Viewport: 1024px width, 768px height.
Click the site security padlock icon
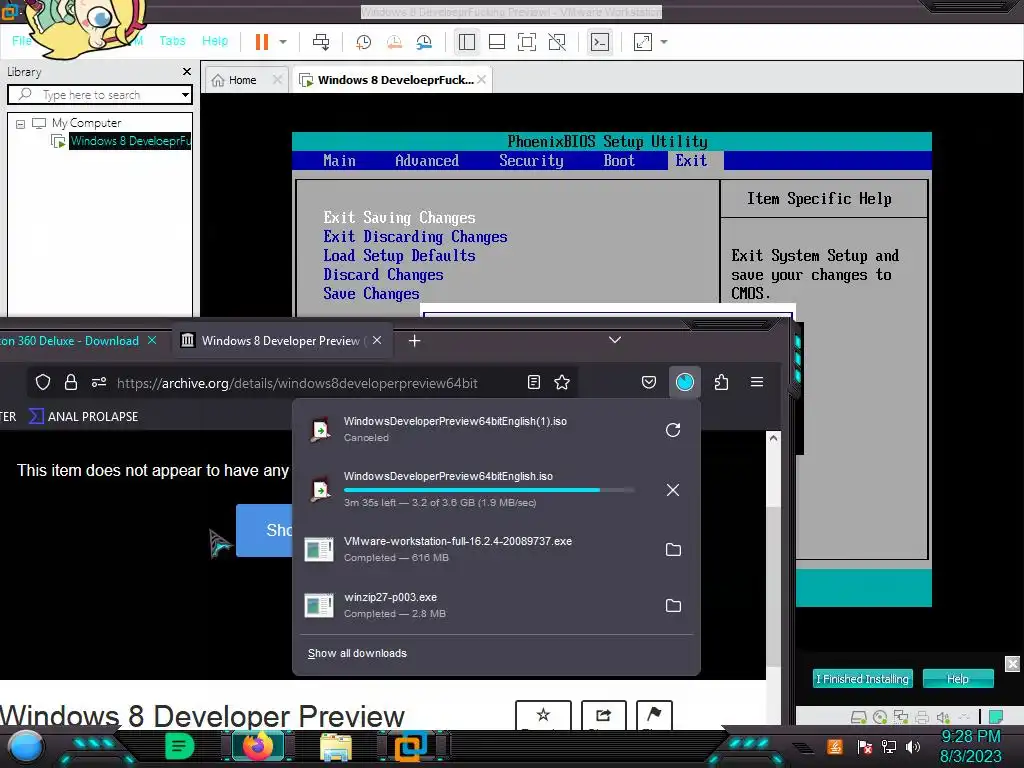(71, 382)
